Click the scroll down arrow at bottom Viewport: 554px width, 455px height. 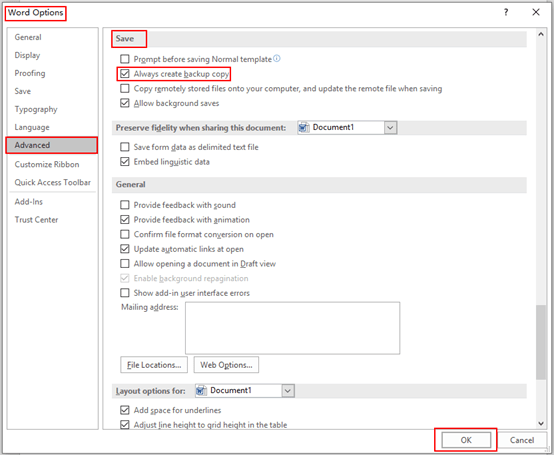coord(541,423)
